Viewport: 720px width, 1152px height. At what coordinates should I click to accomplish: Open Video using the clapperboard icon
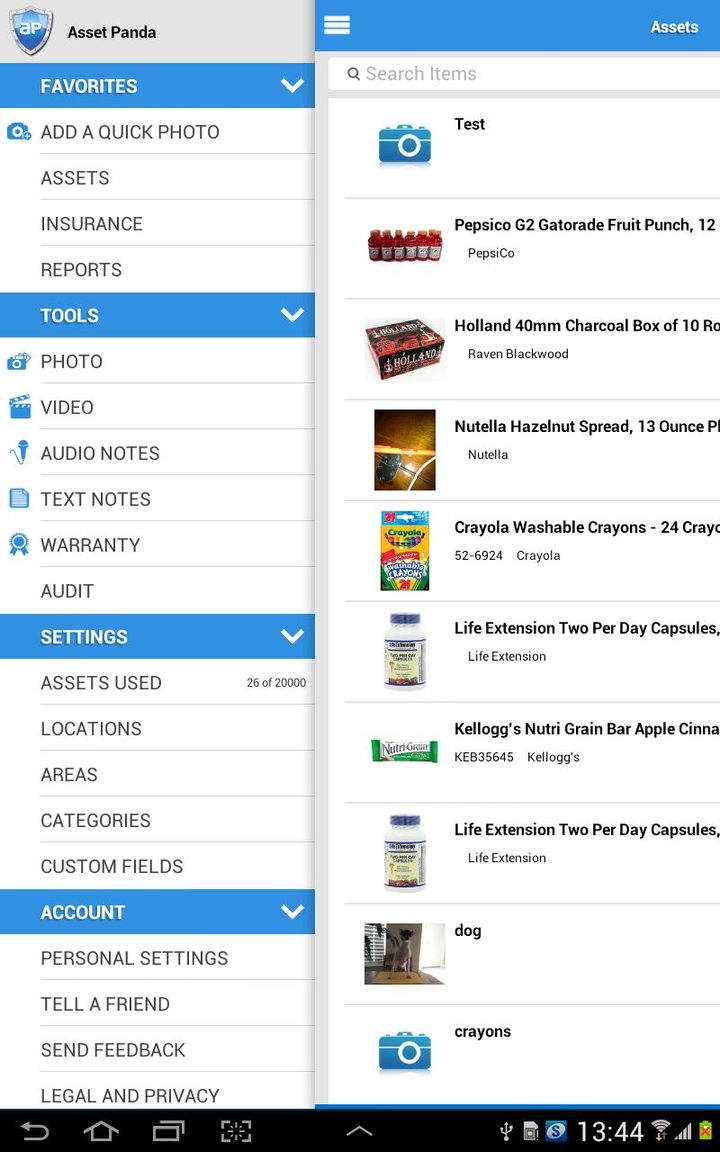coord(19,407)
